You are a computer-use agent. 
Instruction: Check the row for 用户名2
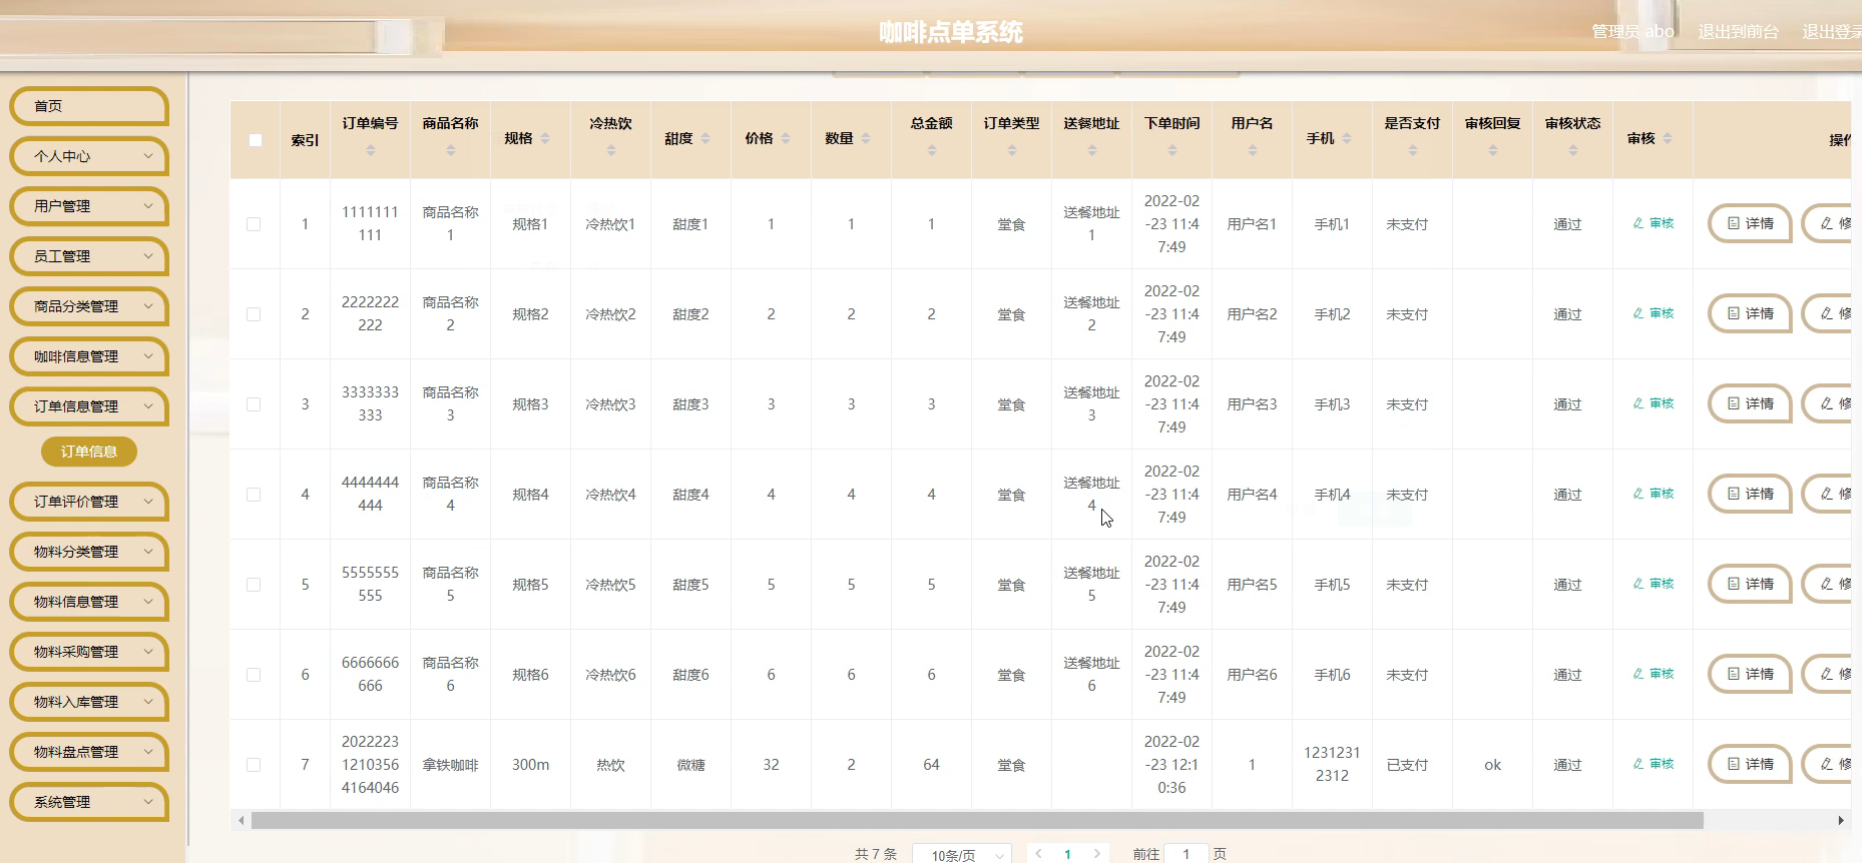(x=254, y=314)
